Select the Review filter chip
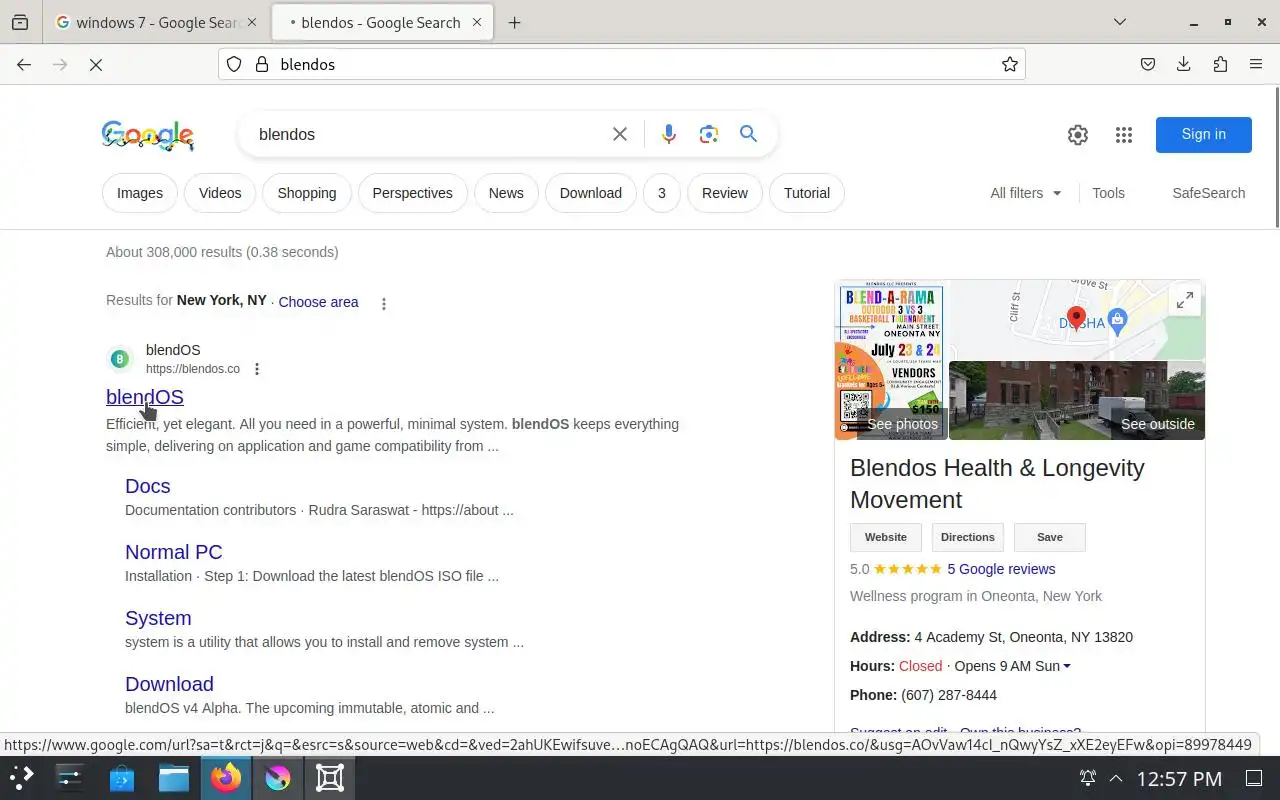1280x800 pixels. click(x=725, y=193)
